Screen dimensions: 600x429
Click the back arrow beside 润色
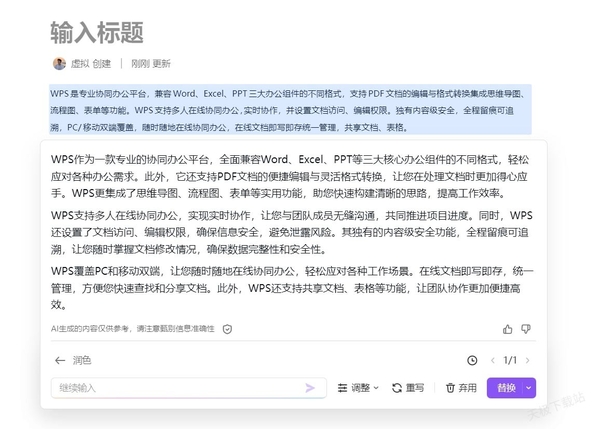[x=60, y=360]
